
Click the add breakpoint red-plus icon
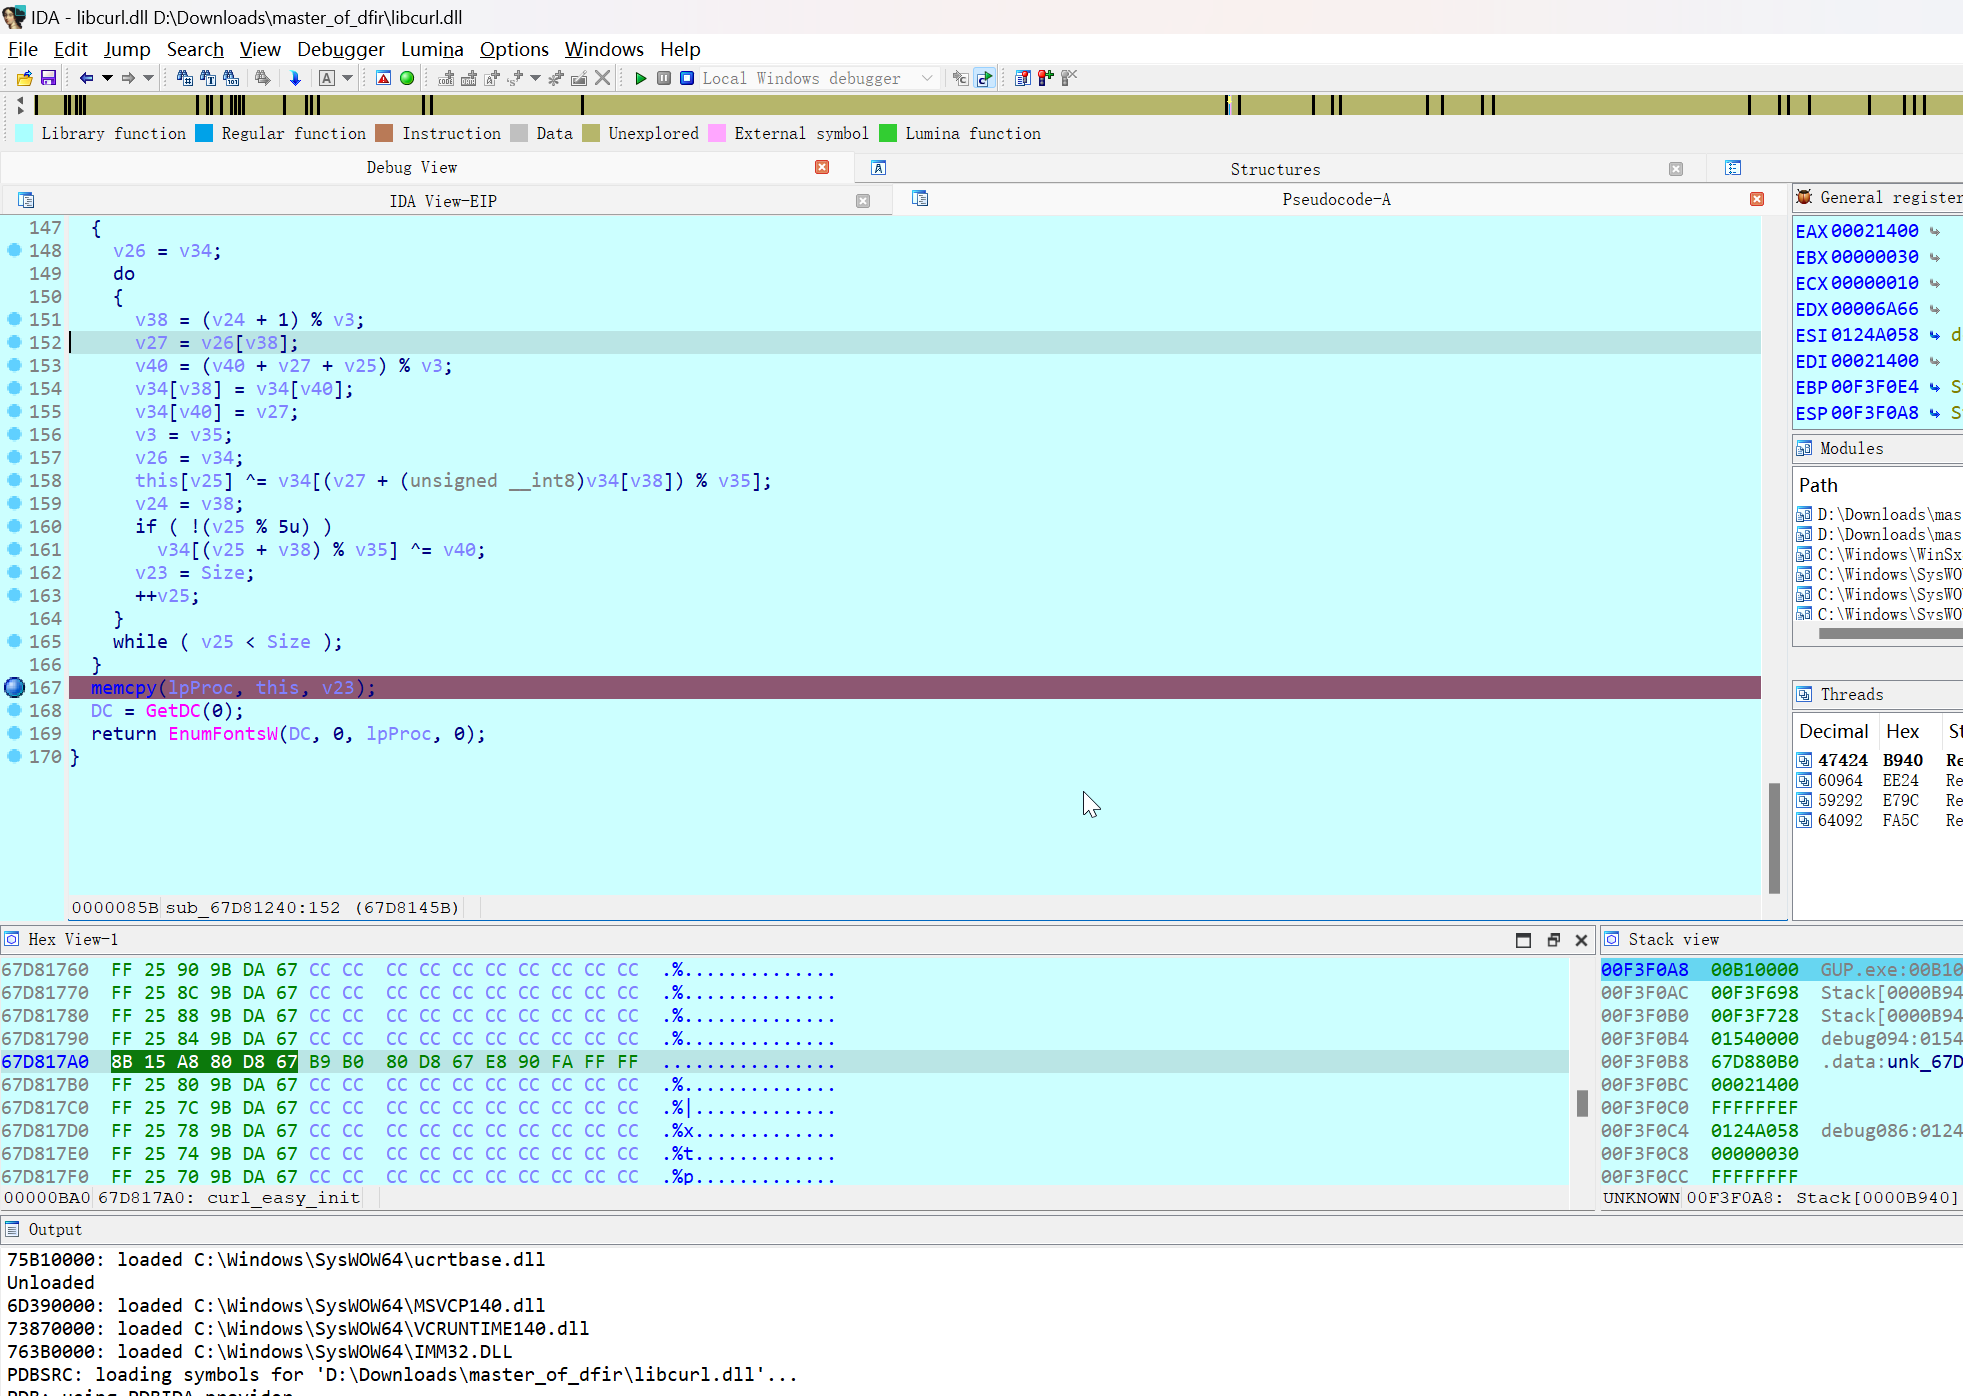[1046, 78]
